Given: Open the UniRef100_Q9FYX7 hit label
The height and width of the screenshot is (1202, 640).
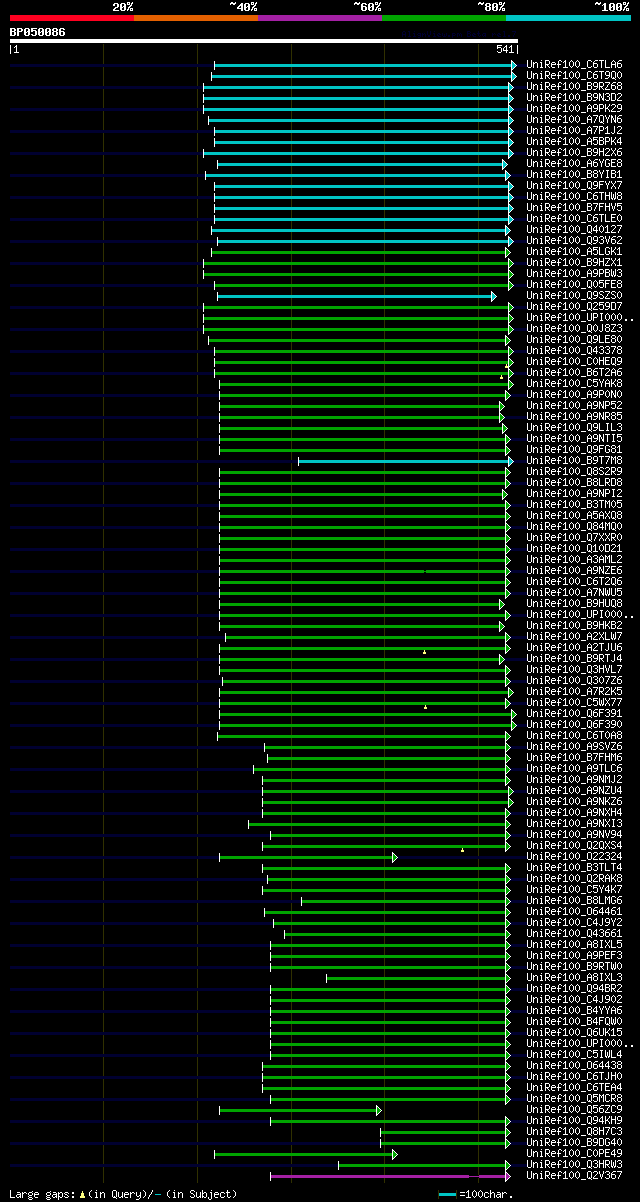Looking at the screenshot, I should pos(574,185).
